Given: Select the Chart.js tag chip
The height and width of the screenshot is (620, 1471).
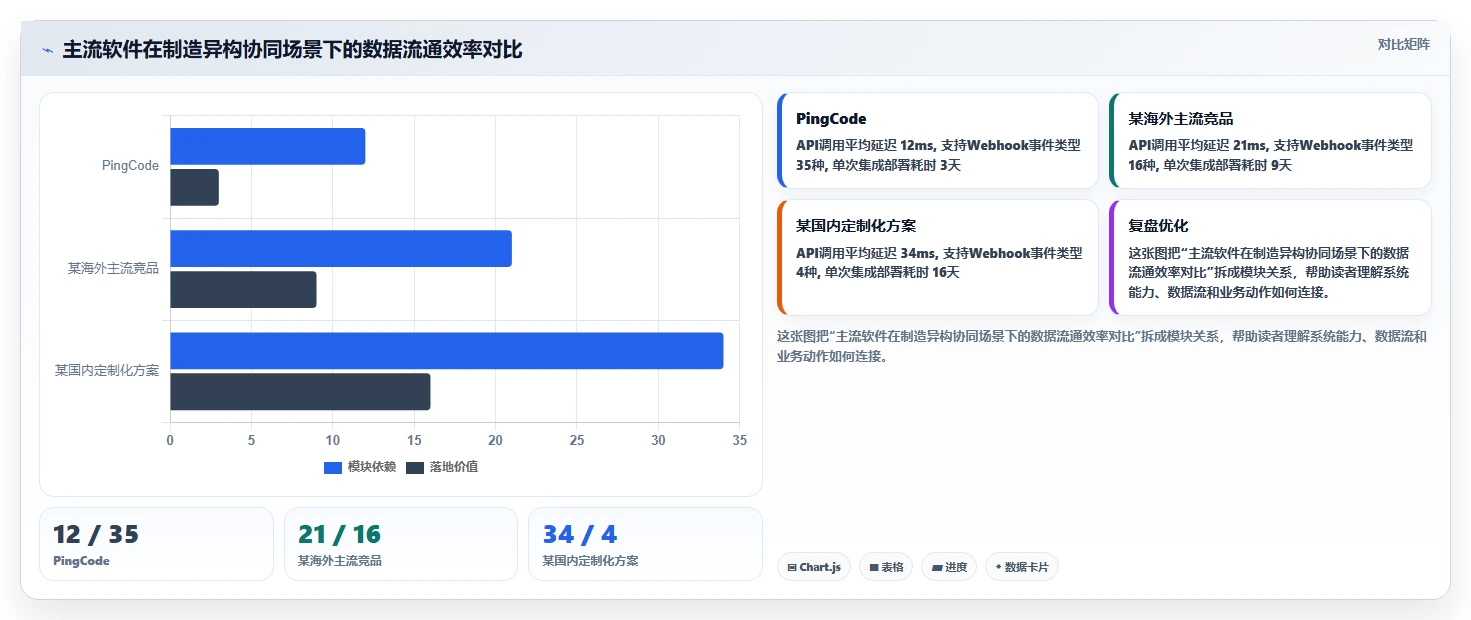Looking at the screenshot, I should pos(814,567).
